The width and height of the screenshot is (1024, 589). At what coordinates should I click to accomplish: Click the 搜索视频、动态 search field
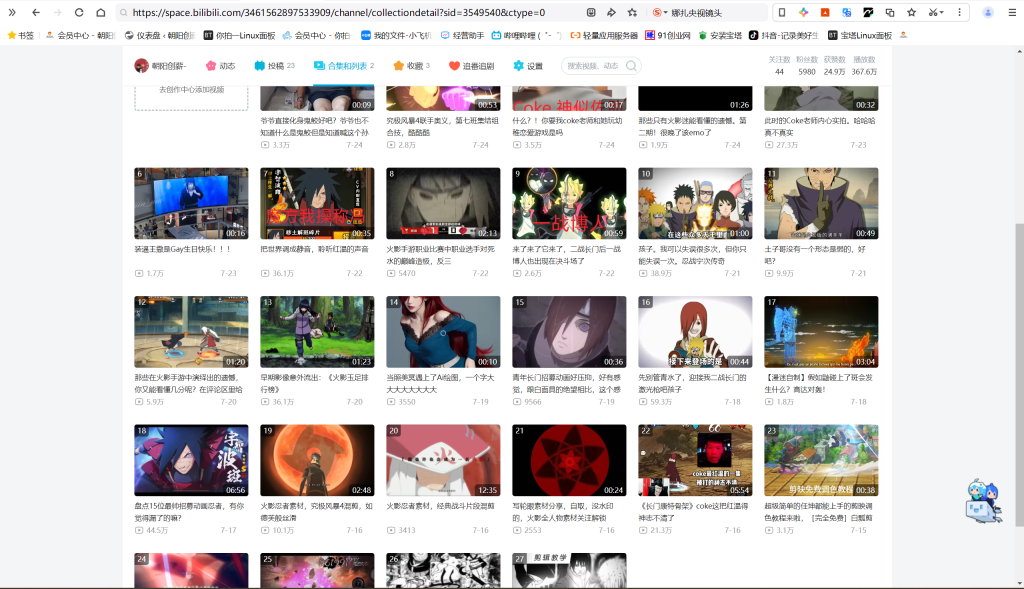pyautogui.click(x=593, y=65)
